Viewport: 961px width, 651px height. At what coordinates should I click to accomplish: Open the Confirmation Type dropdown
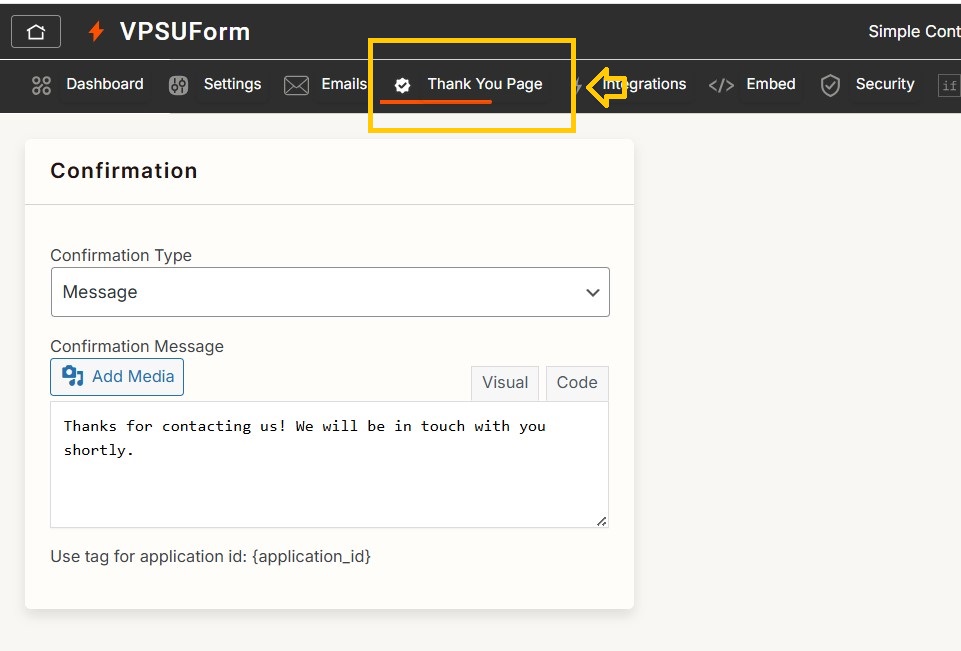pos(330,292)
